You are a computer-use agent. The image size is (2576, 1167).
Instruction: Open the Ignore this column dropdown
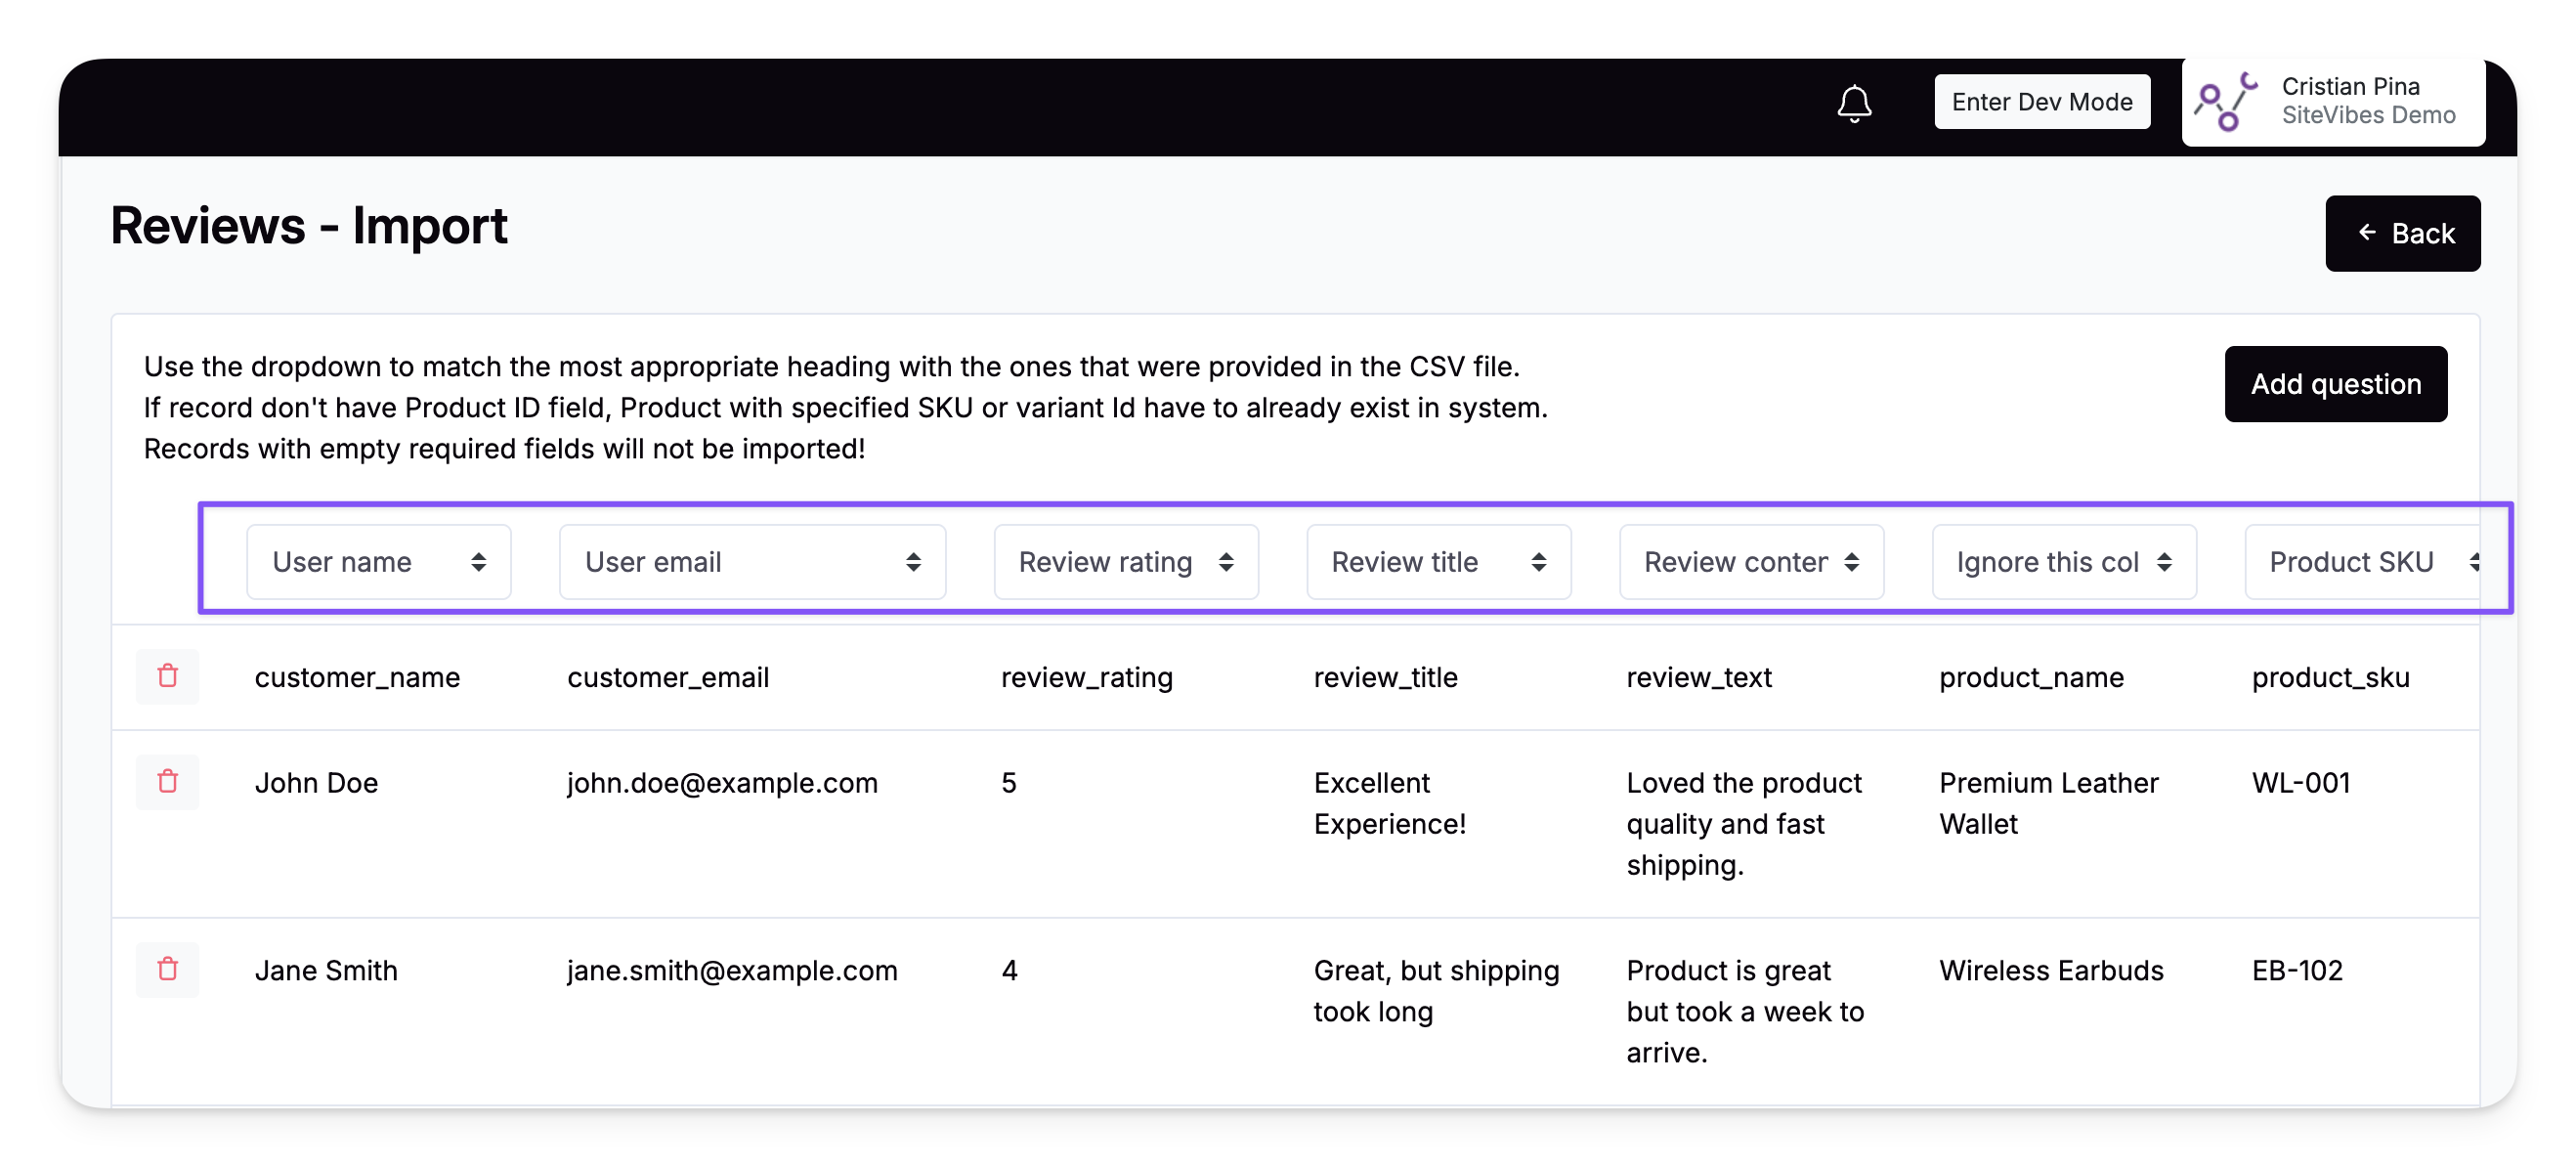pos(2063,562)
